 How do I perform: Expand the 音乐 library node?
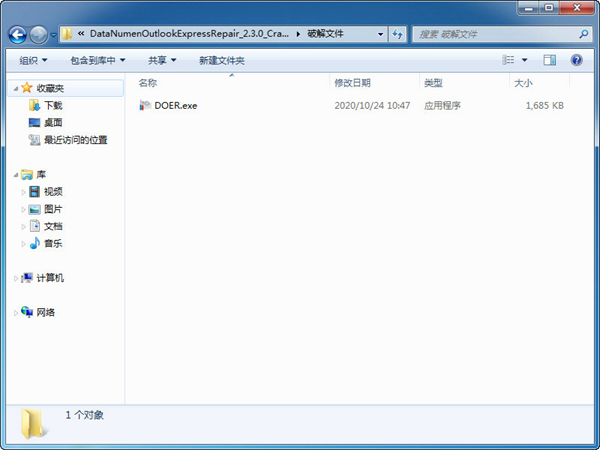(23, 244)
